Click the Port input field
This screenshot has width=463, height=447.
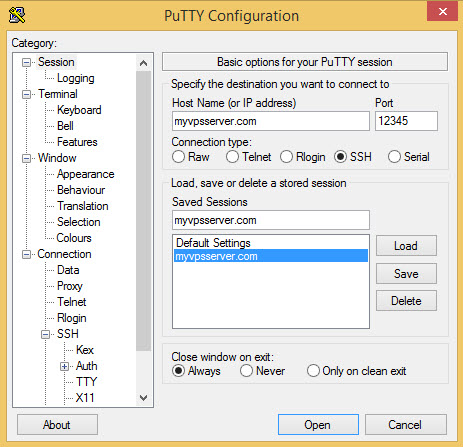tap(406, 121)
